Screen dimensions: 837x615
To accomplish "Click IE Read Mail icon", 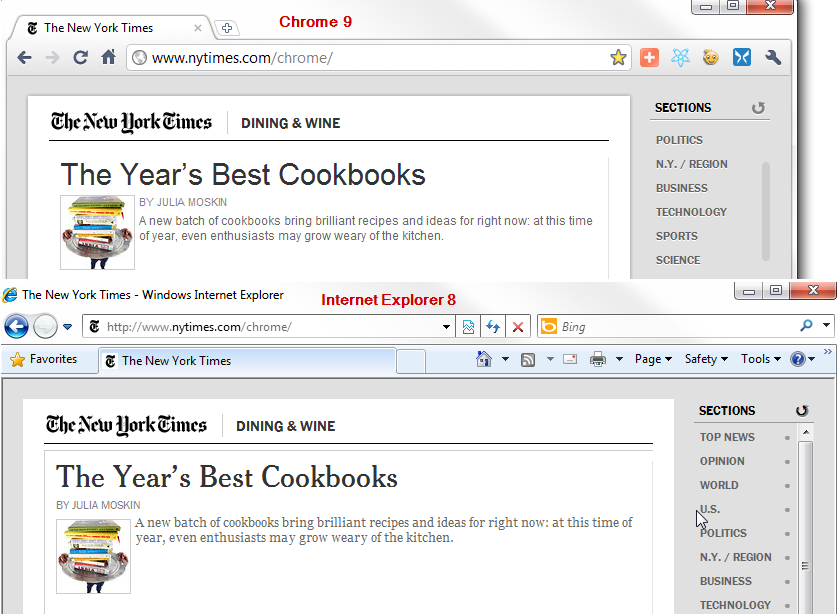I will pos(570,359).
